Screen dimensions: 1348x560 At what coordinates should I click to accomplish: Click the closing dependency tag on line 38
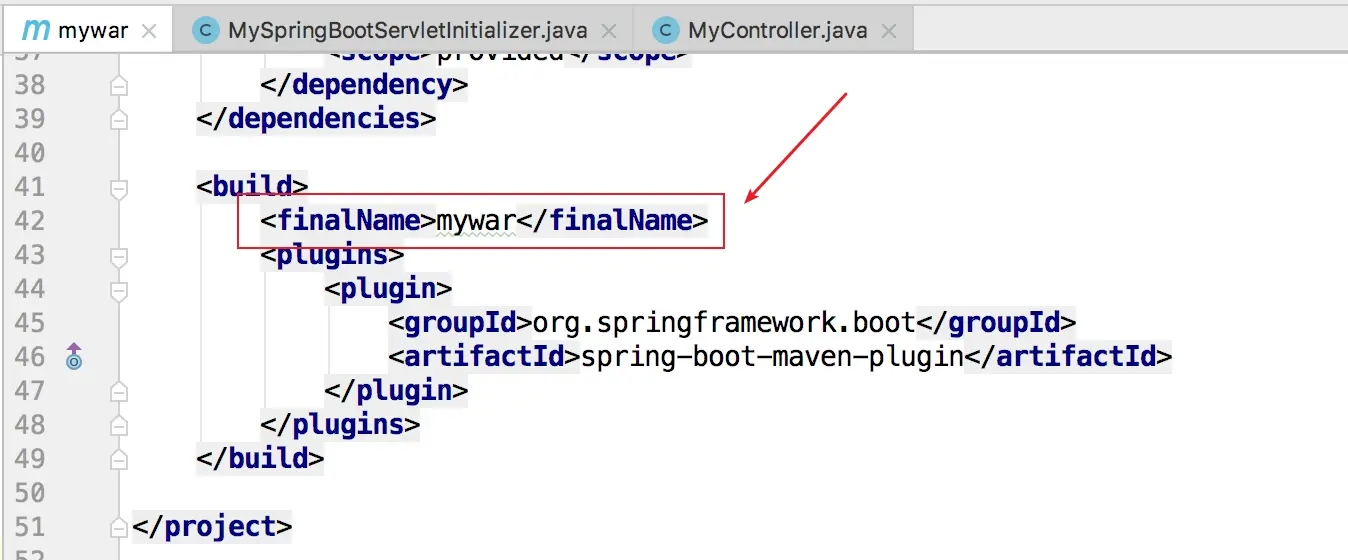point(364,85)
